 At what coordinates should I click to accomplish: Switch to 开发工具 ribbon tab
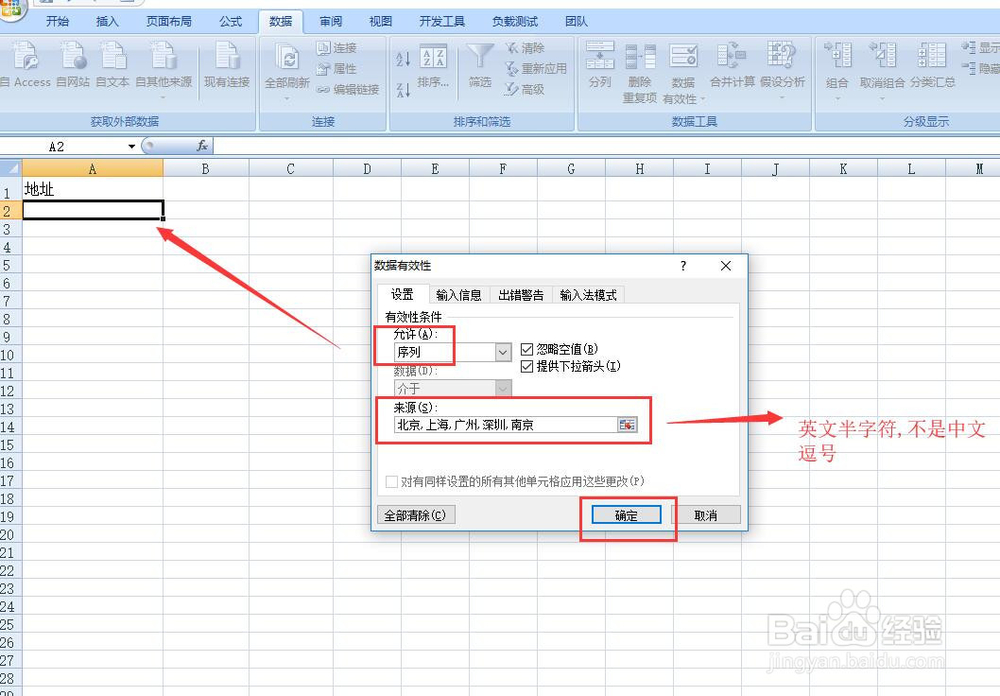coord(442,22)
